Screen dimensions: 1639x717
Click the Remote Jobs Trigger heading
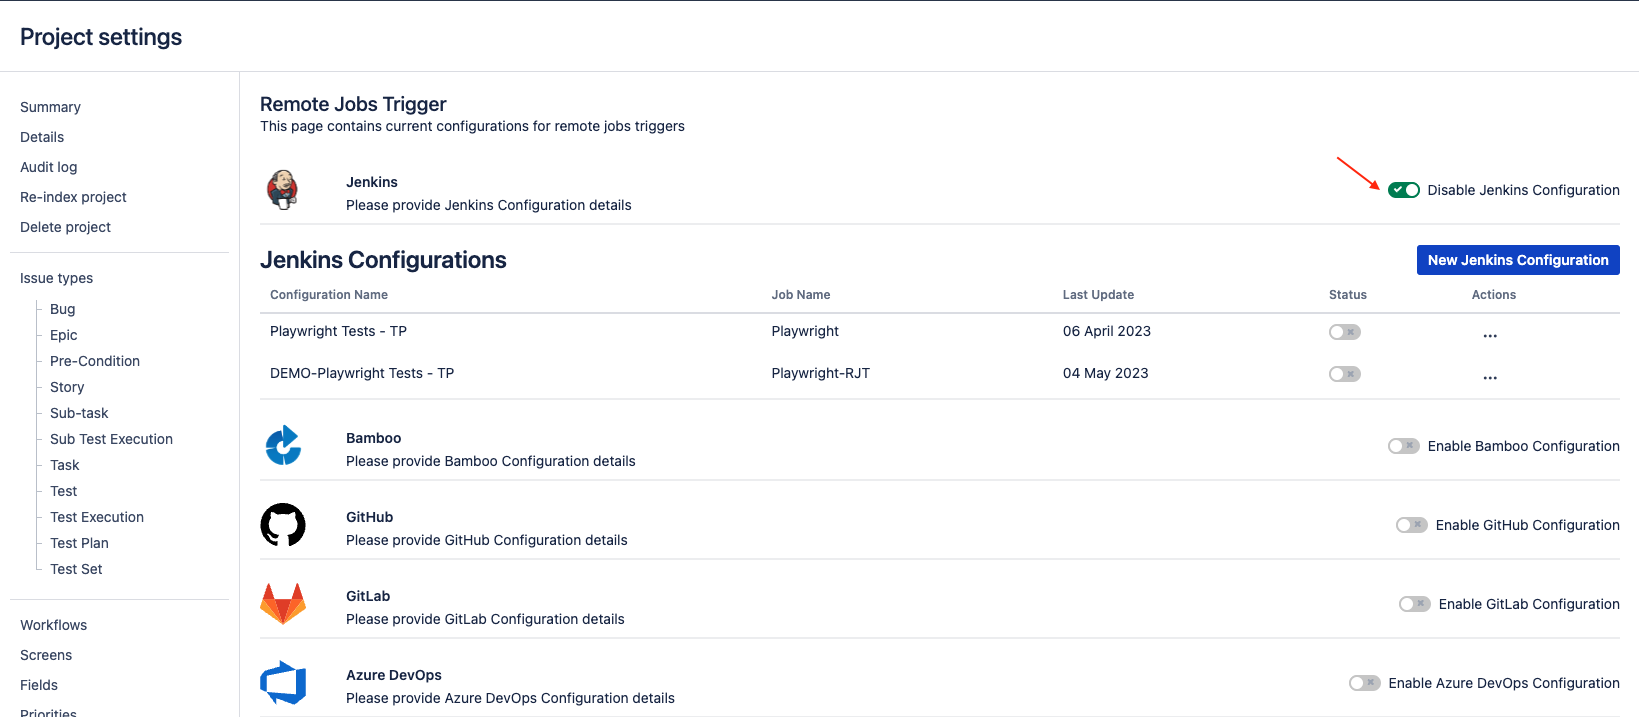tap(353, 104)
